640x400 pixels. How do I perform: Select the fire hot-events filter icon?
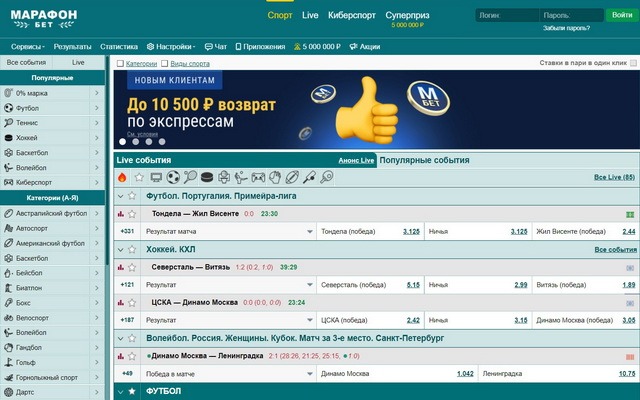click(122, 178)
